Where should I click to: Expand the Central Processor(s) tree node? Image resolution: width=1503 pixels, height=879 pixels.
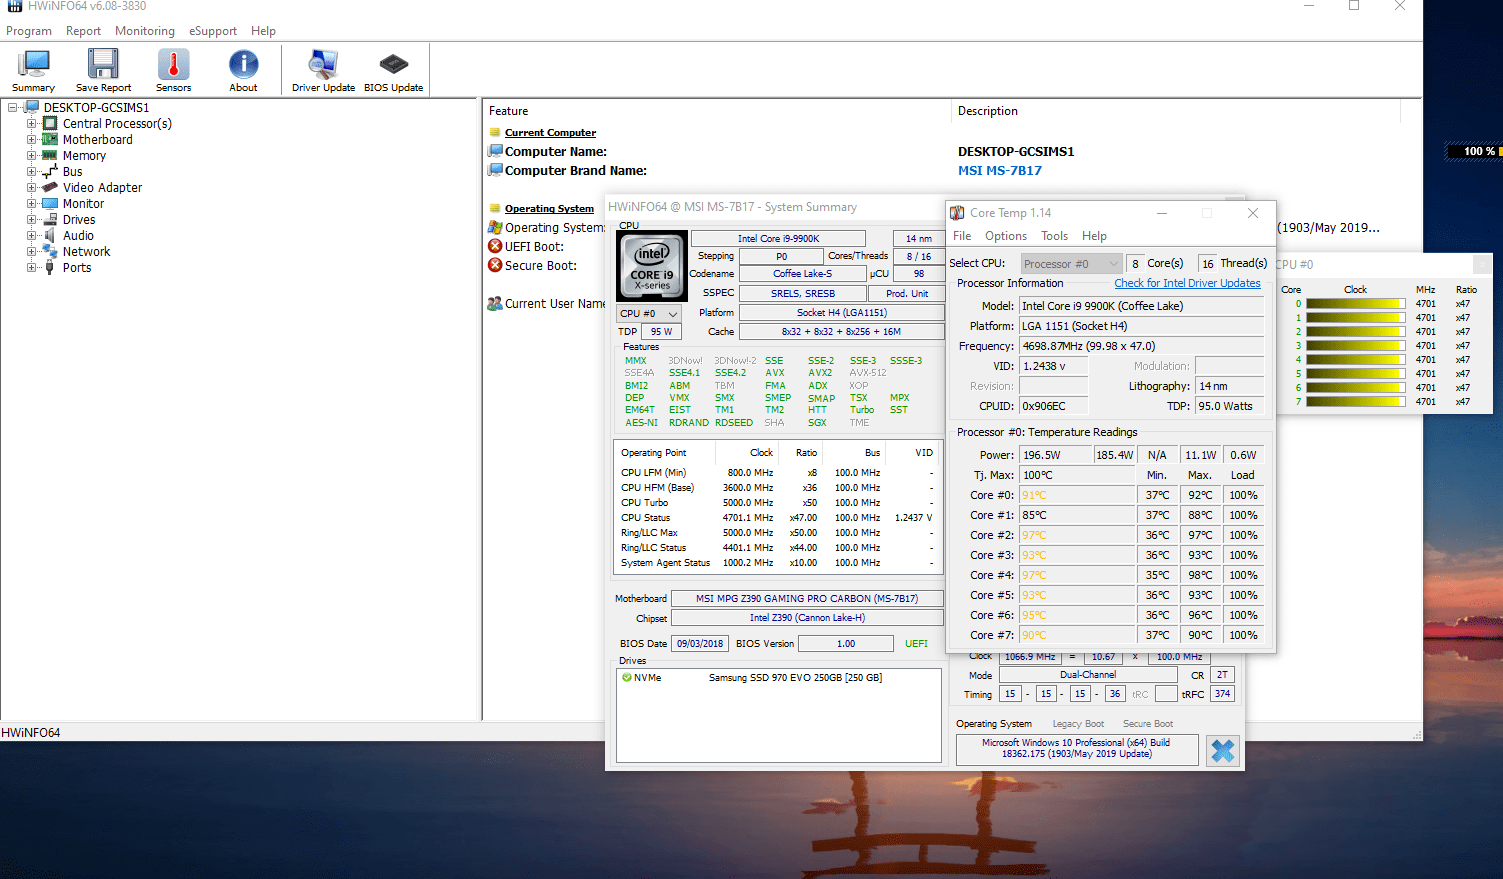point(32,124)
